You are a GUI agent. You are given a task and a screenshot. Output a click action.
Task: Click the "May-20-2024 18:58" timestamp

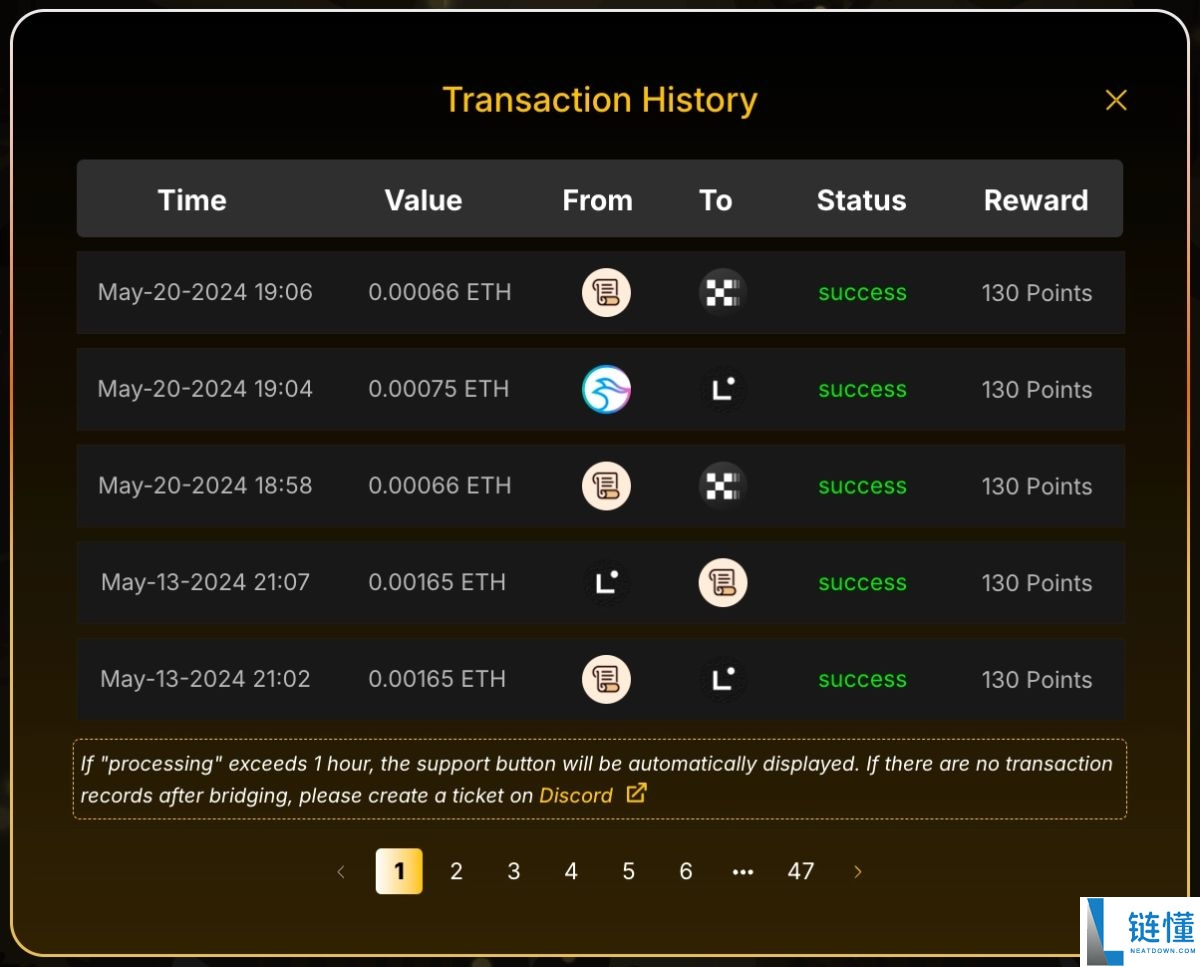[205, 485]
